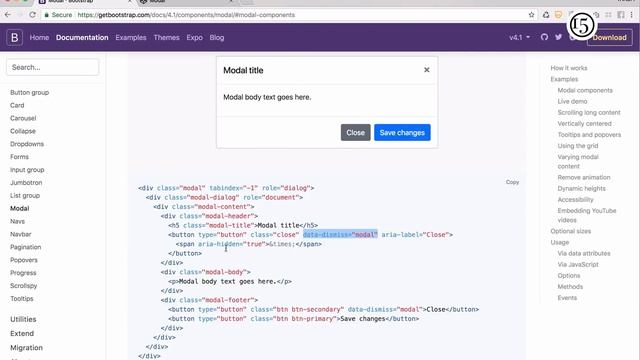This screenshot has width=640, height=360.
Task: Jump to Dynamic heights section
Action: (582, 189)
